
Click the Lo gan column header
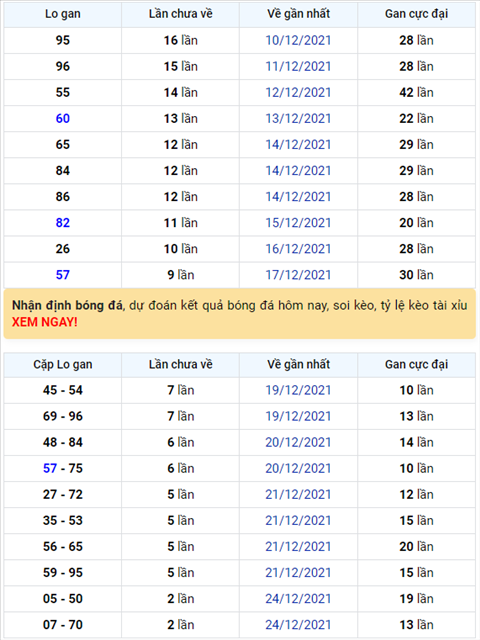point(63,14)
